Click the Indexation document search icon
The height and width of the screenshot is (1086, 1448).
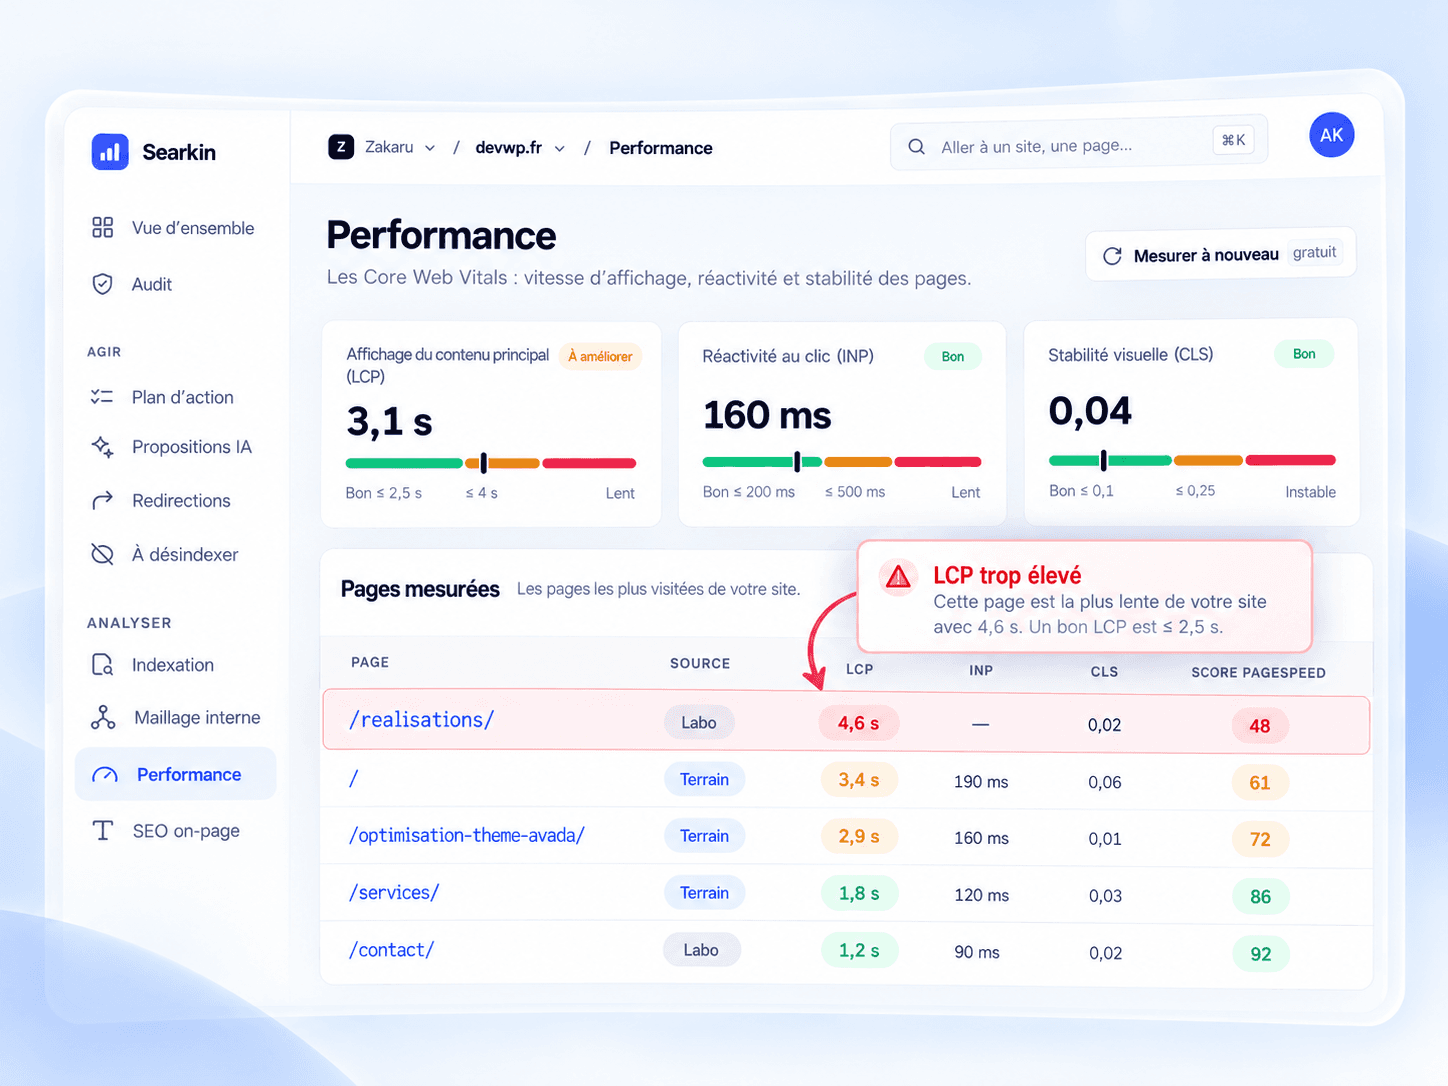pyautogui.click(x=102, y=665)
